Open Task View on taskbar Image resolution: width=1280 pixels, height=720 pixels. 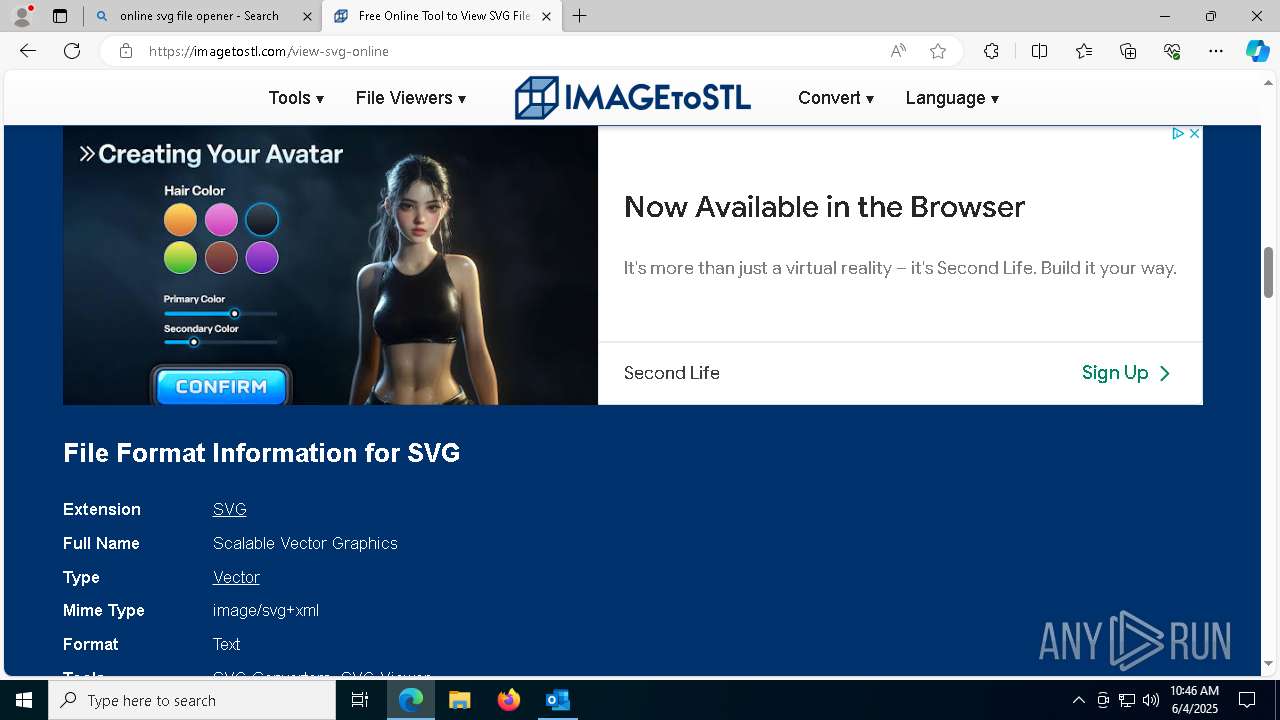point(360,700)
